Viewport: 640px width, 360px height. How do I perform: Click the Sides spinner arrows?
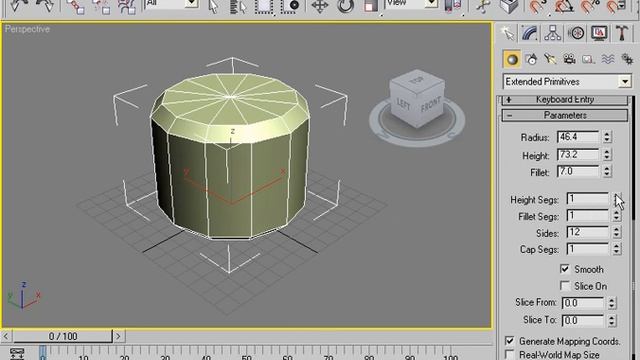tap(617, 233)
